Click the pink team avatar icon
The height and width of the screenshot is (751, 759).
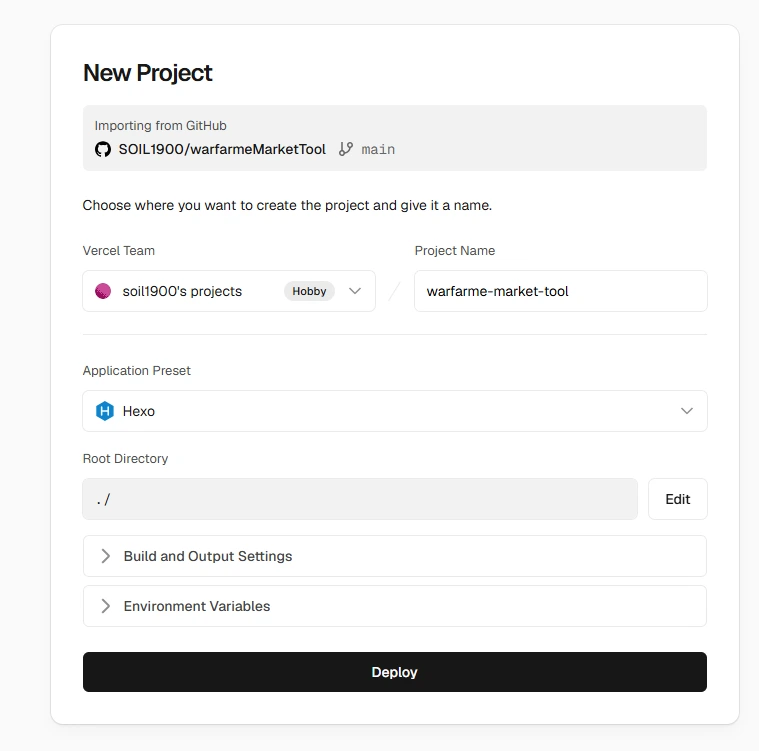click(103, 291)
